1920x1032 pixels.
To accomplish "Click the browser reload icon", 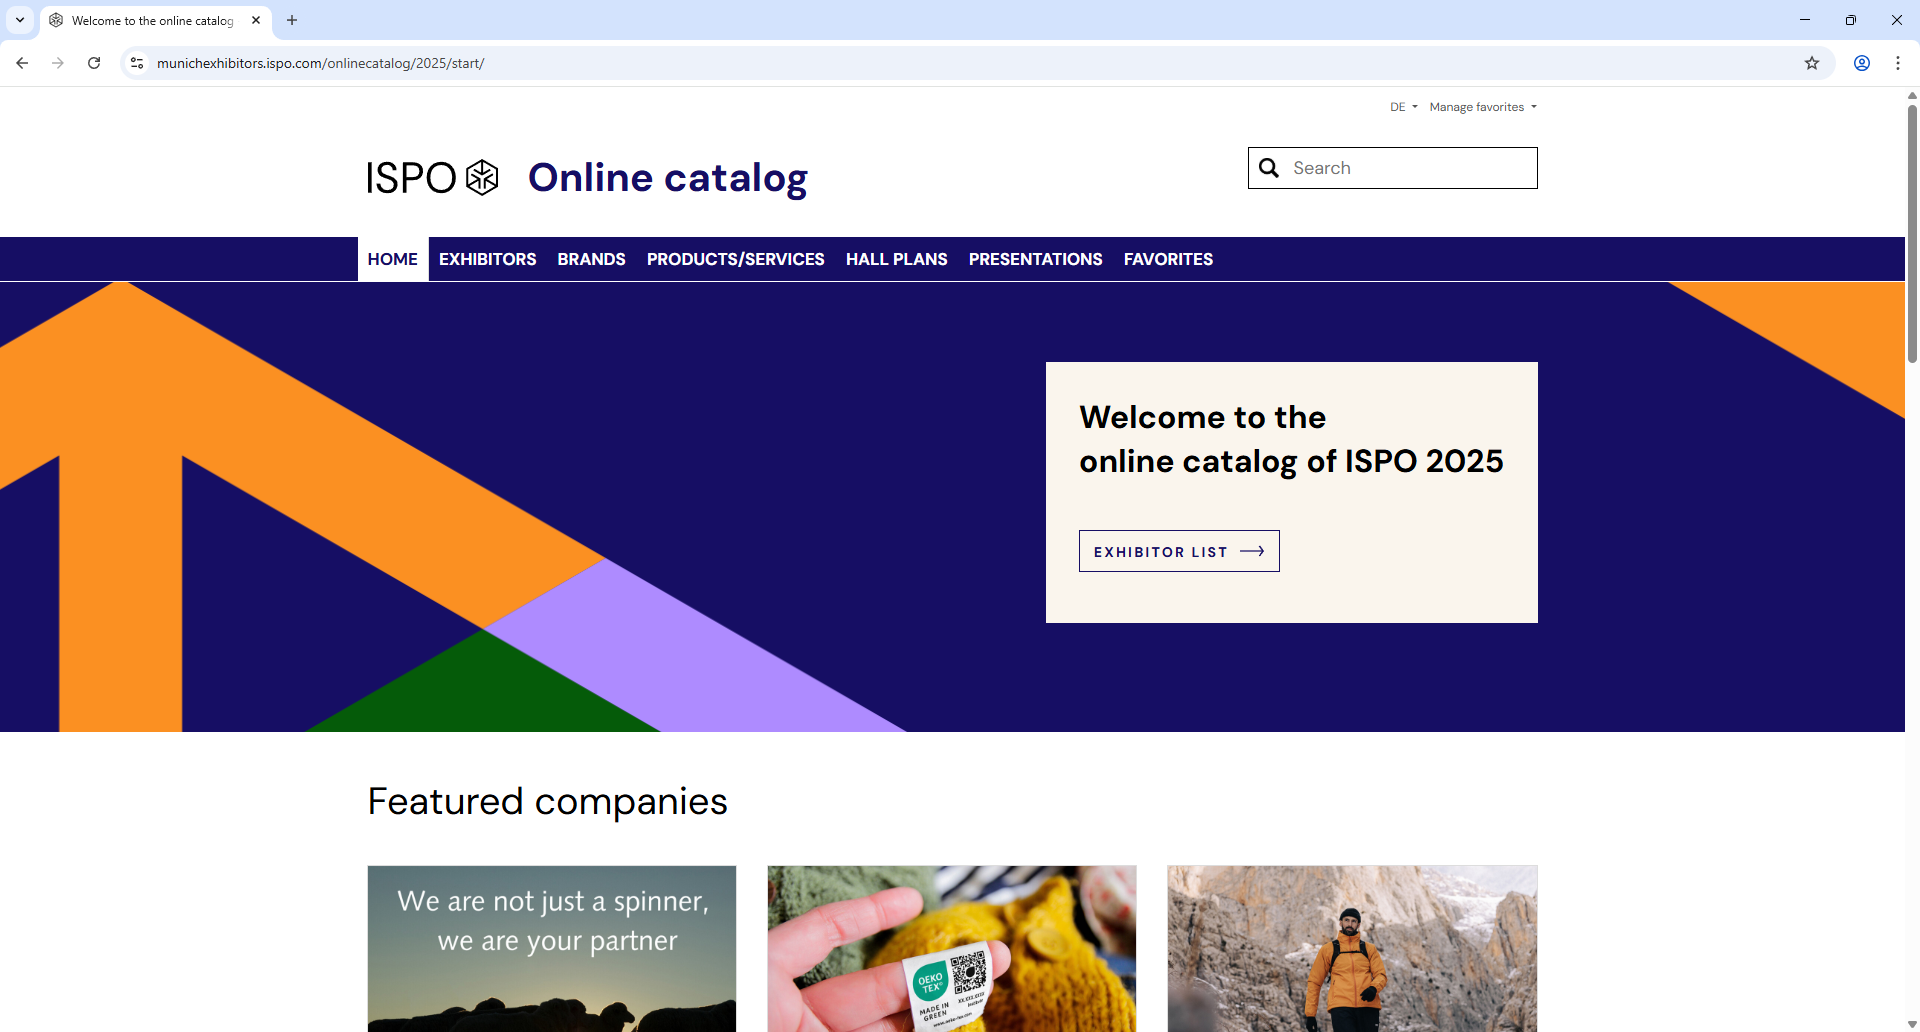I will point(93,62).
